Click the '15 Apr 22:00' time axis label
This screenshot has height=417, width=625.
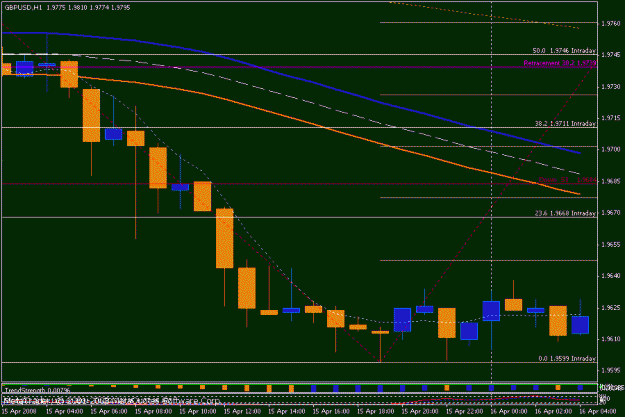(x=465, y=411)
